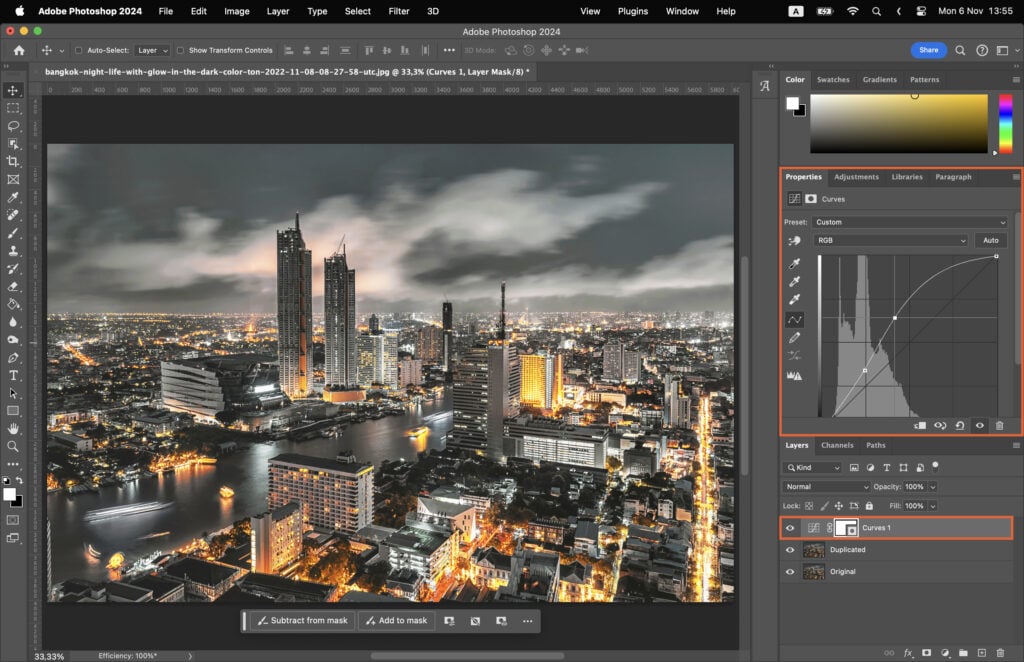
Task: Delete the Curves adjustment via trash icon
Action: click(x=999, y=426)
